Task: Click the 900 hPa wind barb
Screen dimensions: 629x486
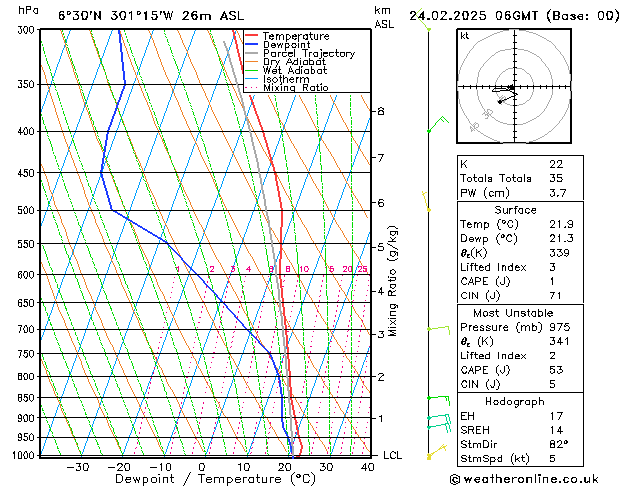Action: [x=439, y=420]
